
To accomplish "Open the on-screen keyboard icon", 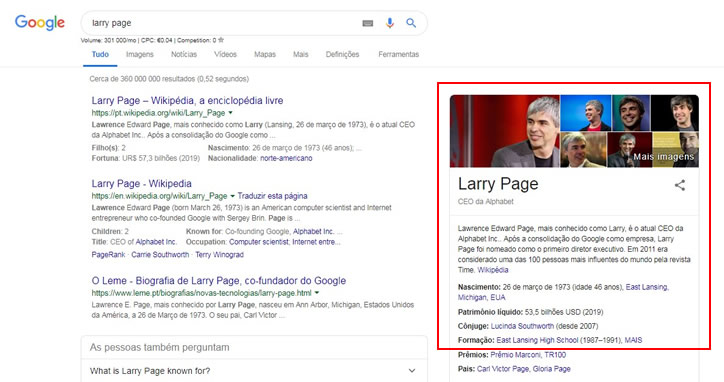I will point(368,23).
